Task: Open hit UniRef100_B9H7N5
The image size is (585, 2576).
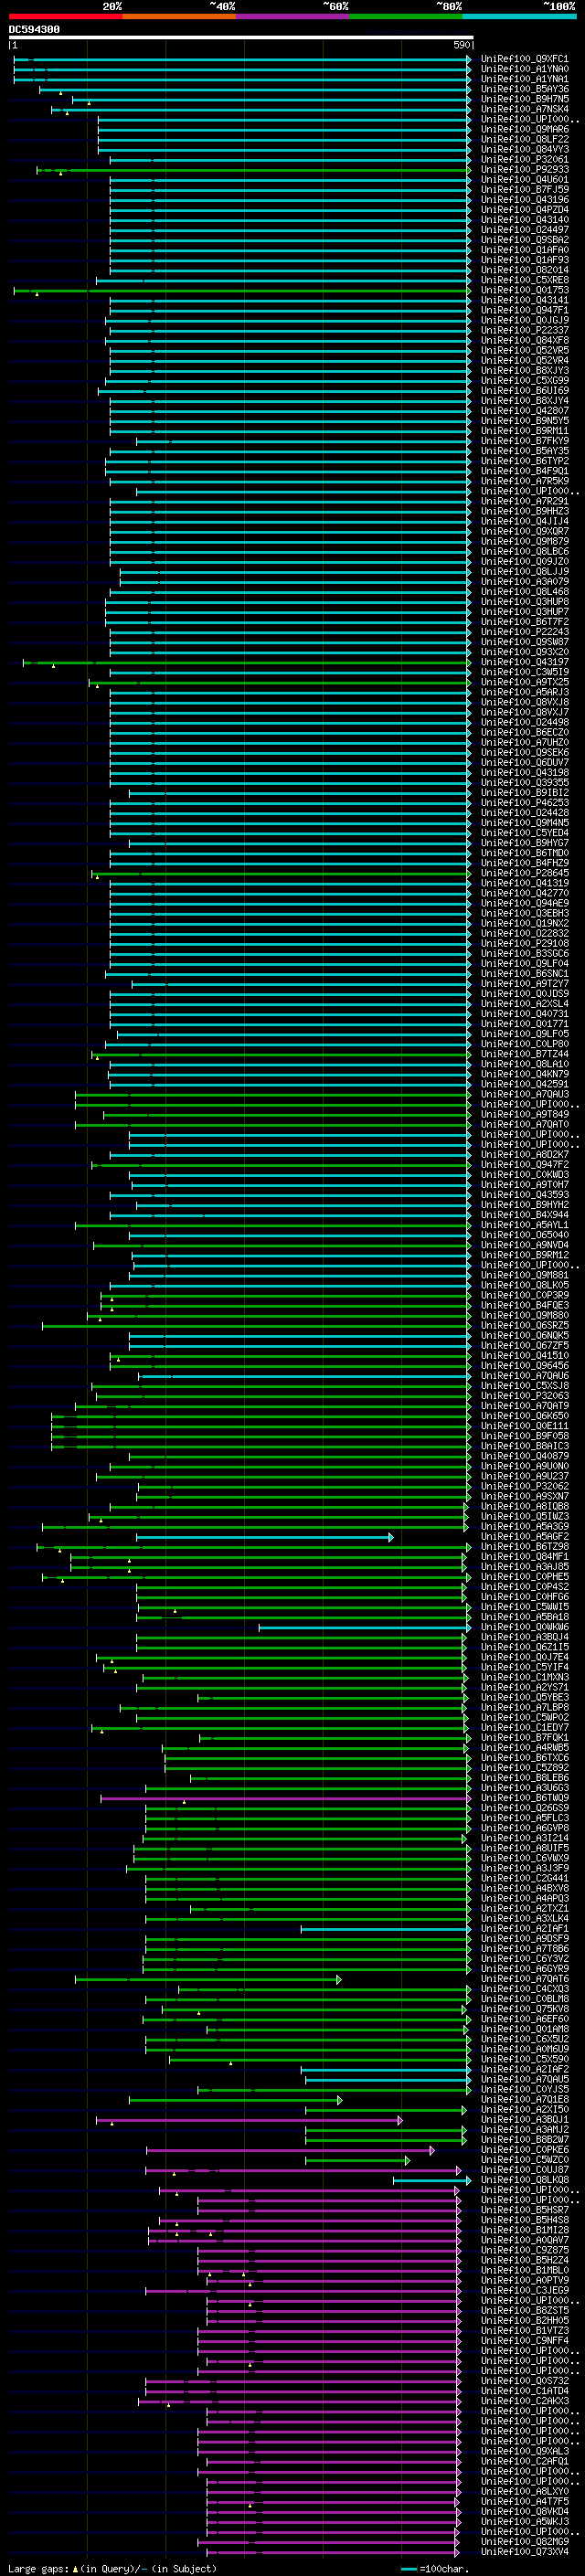Action: tap(525, 99)
